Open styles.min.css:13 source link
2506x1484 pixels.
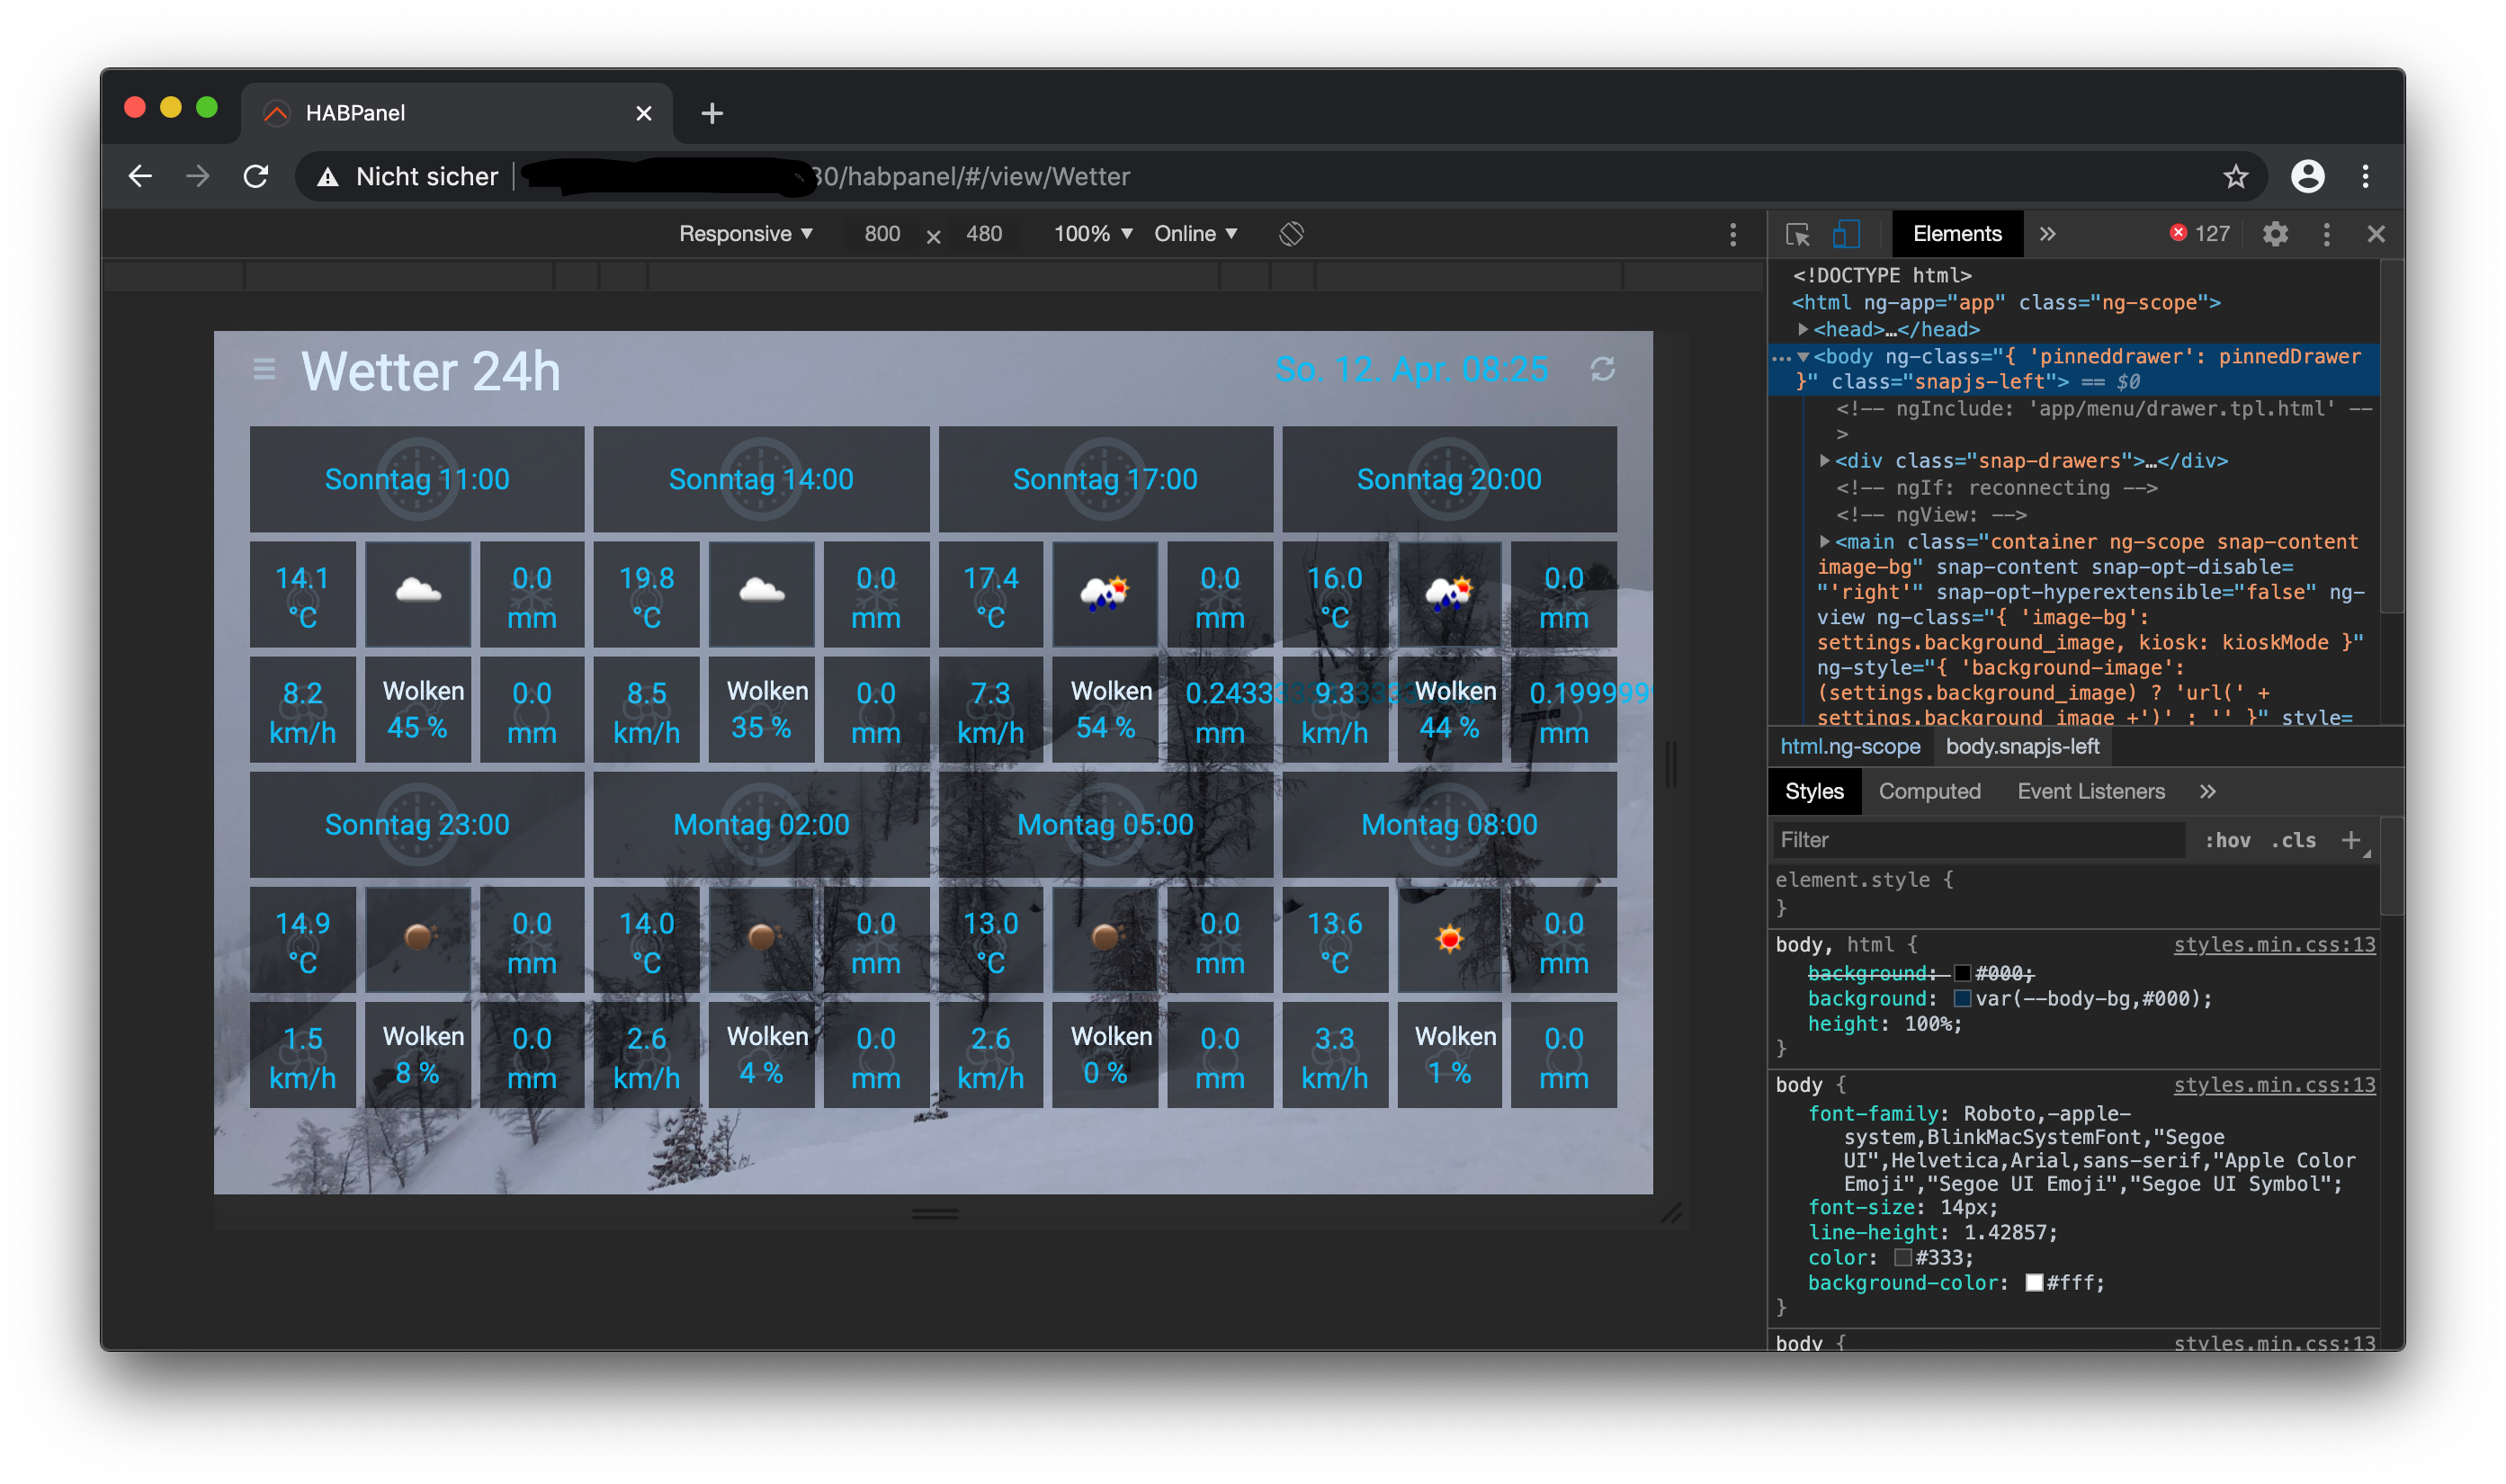click(x=2273, y=945)
